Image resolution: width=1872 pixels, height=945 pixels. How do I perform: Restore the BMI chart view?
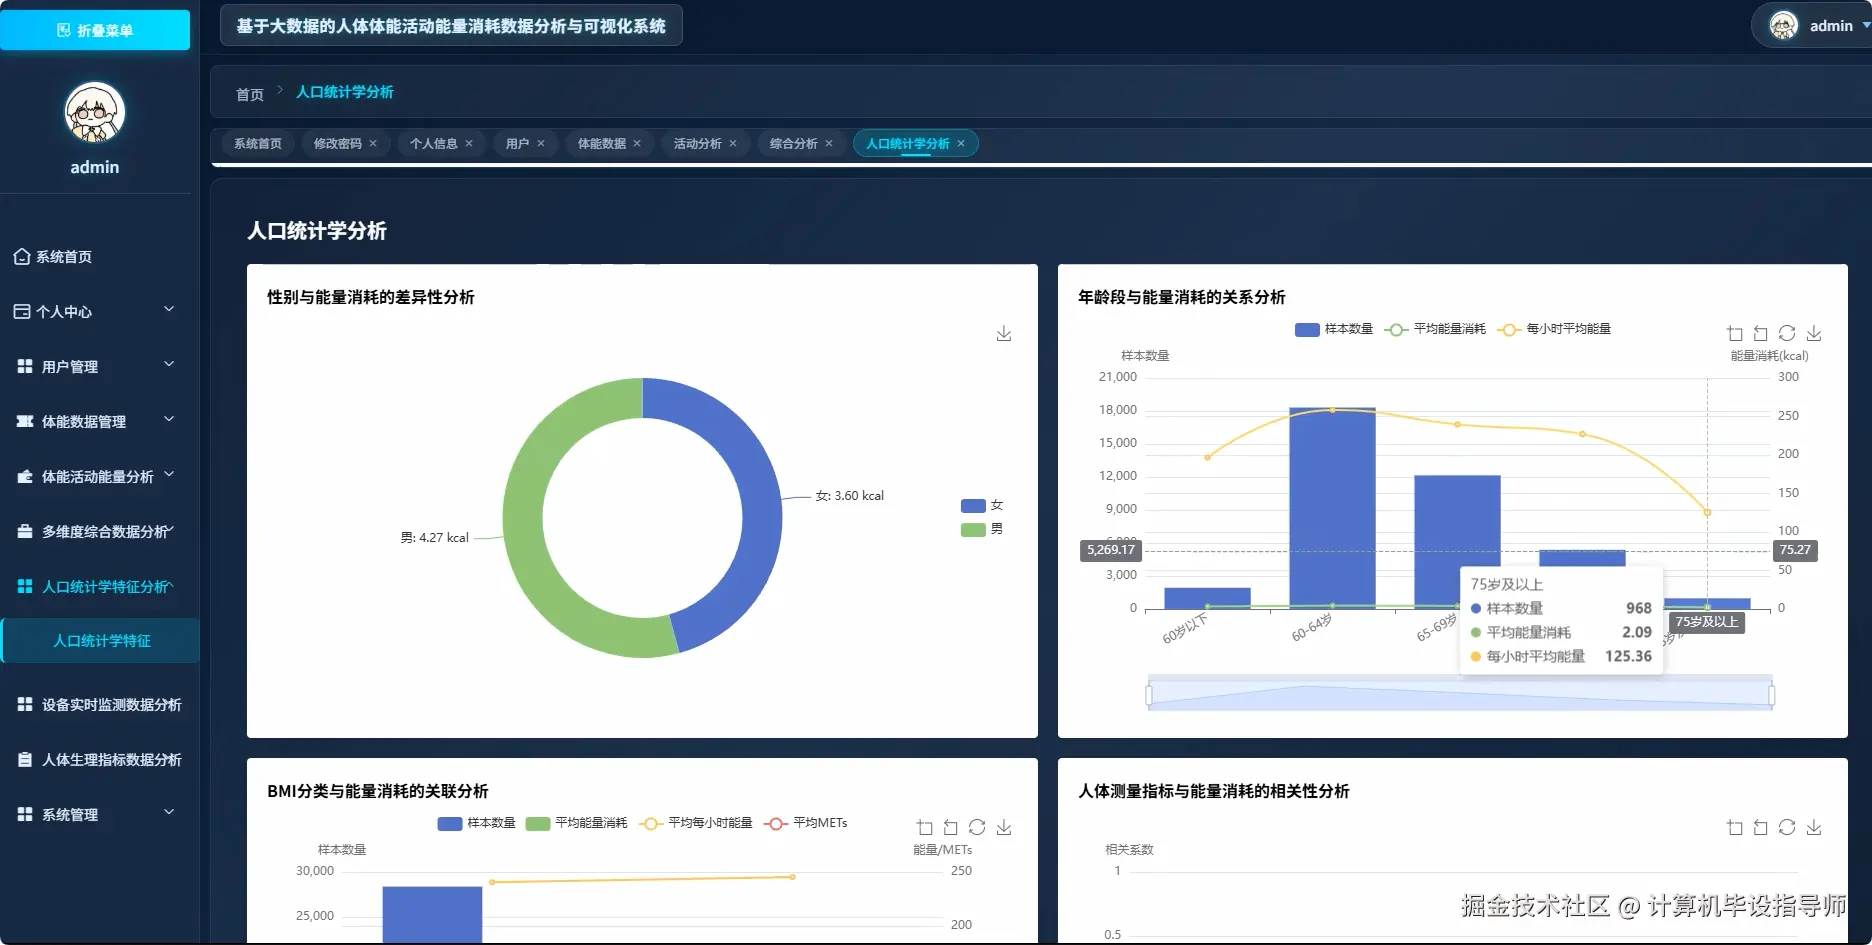tap(977, 828)
